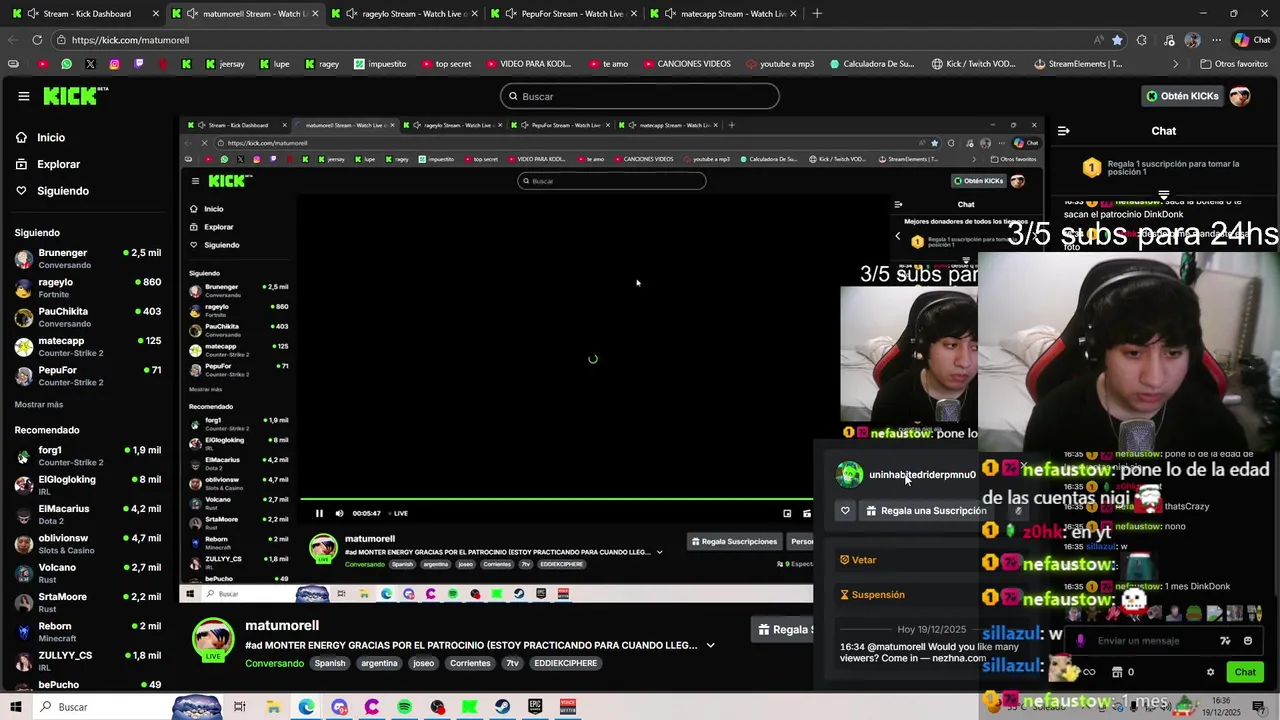Switch to Stream - Kick Dashboard tab
Viewport: 1280px width, 720px height.
(86, 14)
